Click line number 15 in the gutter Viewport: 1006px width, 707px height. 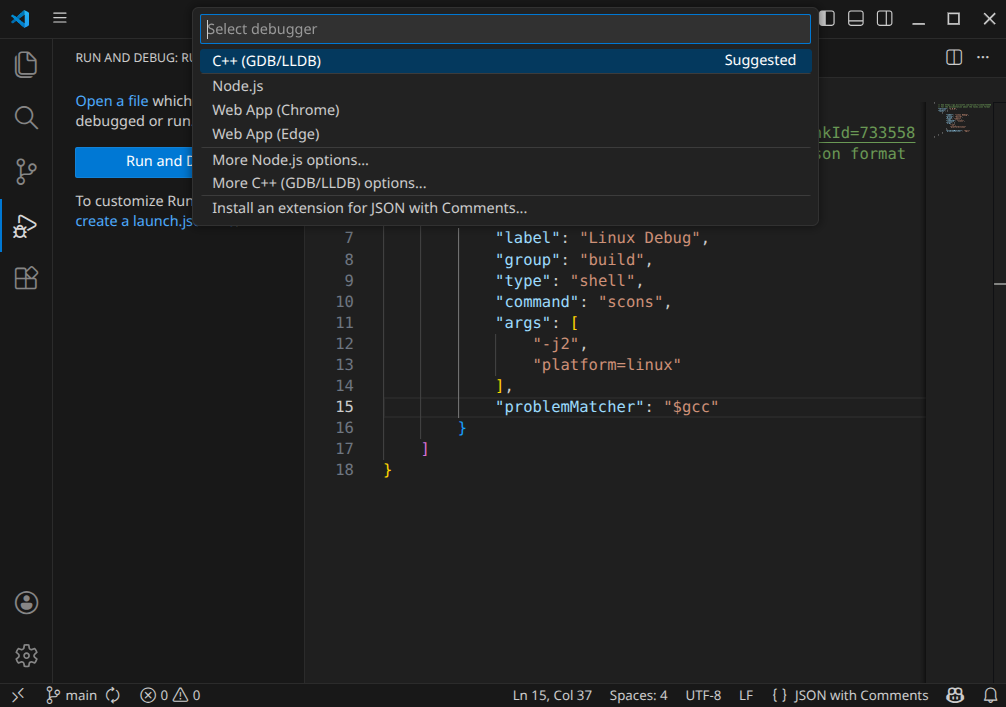coord(345,407)
